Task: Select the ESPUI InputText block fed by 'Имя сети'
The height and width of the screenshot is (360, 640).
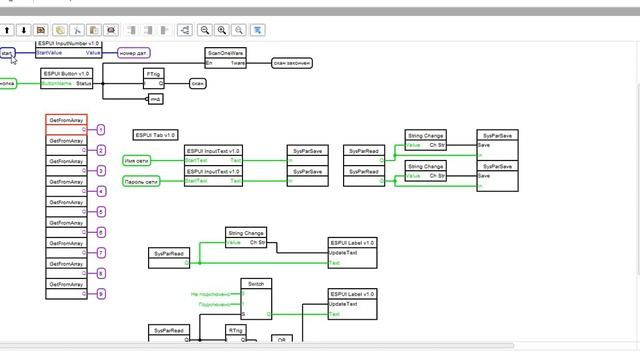Action: click(x=213, y=156)
